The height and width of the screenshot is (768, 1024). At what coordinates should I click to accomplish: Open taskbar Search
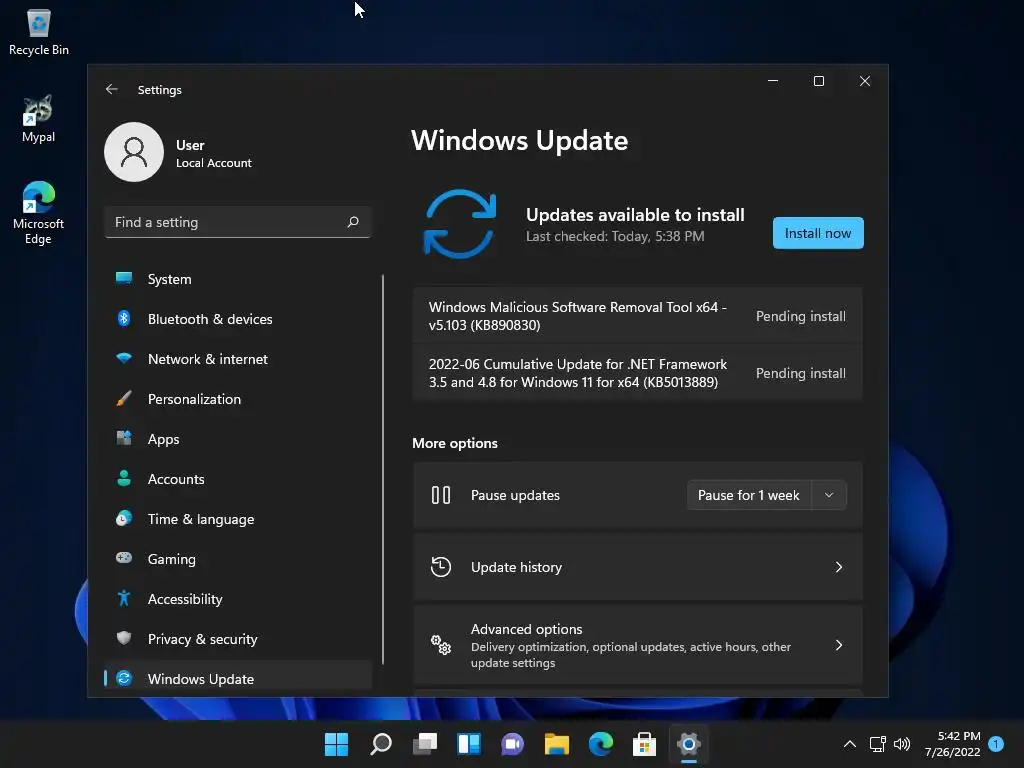pyautogui.click(x=381, y=744)
